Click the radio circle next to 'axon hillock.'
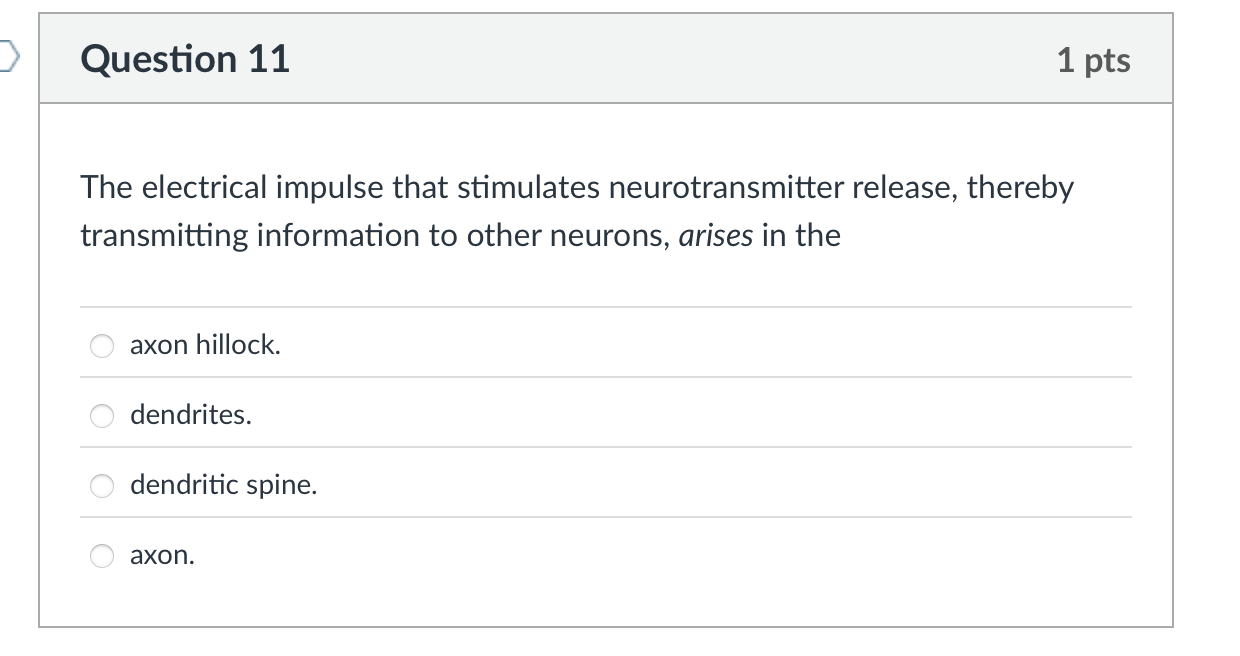Viewport: 1240px width, 656px height. tap(101, 345)
